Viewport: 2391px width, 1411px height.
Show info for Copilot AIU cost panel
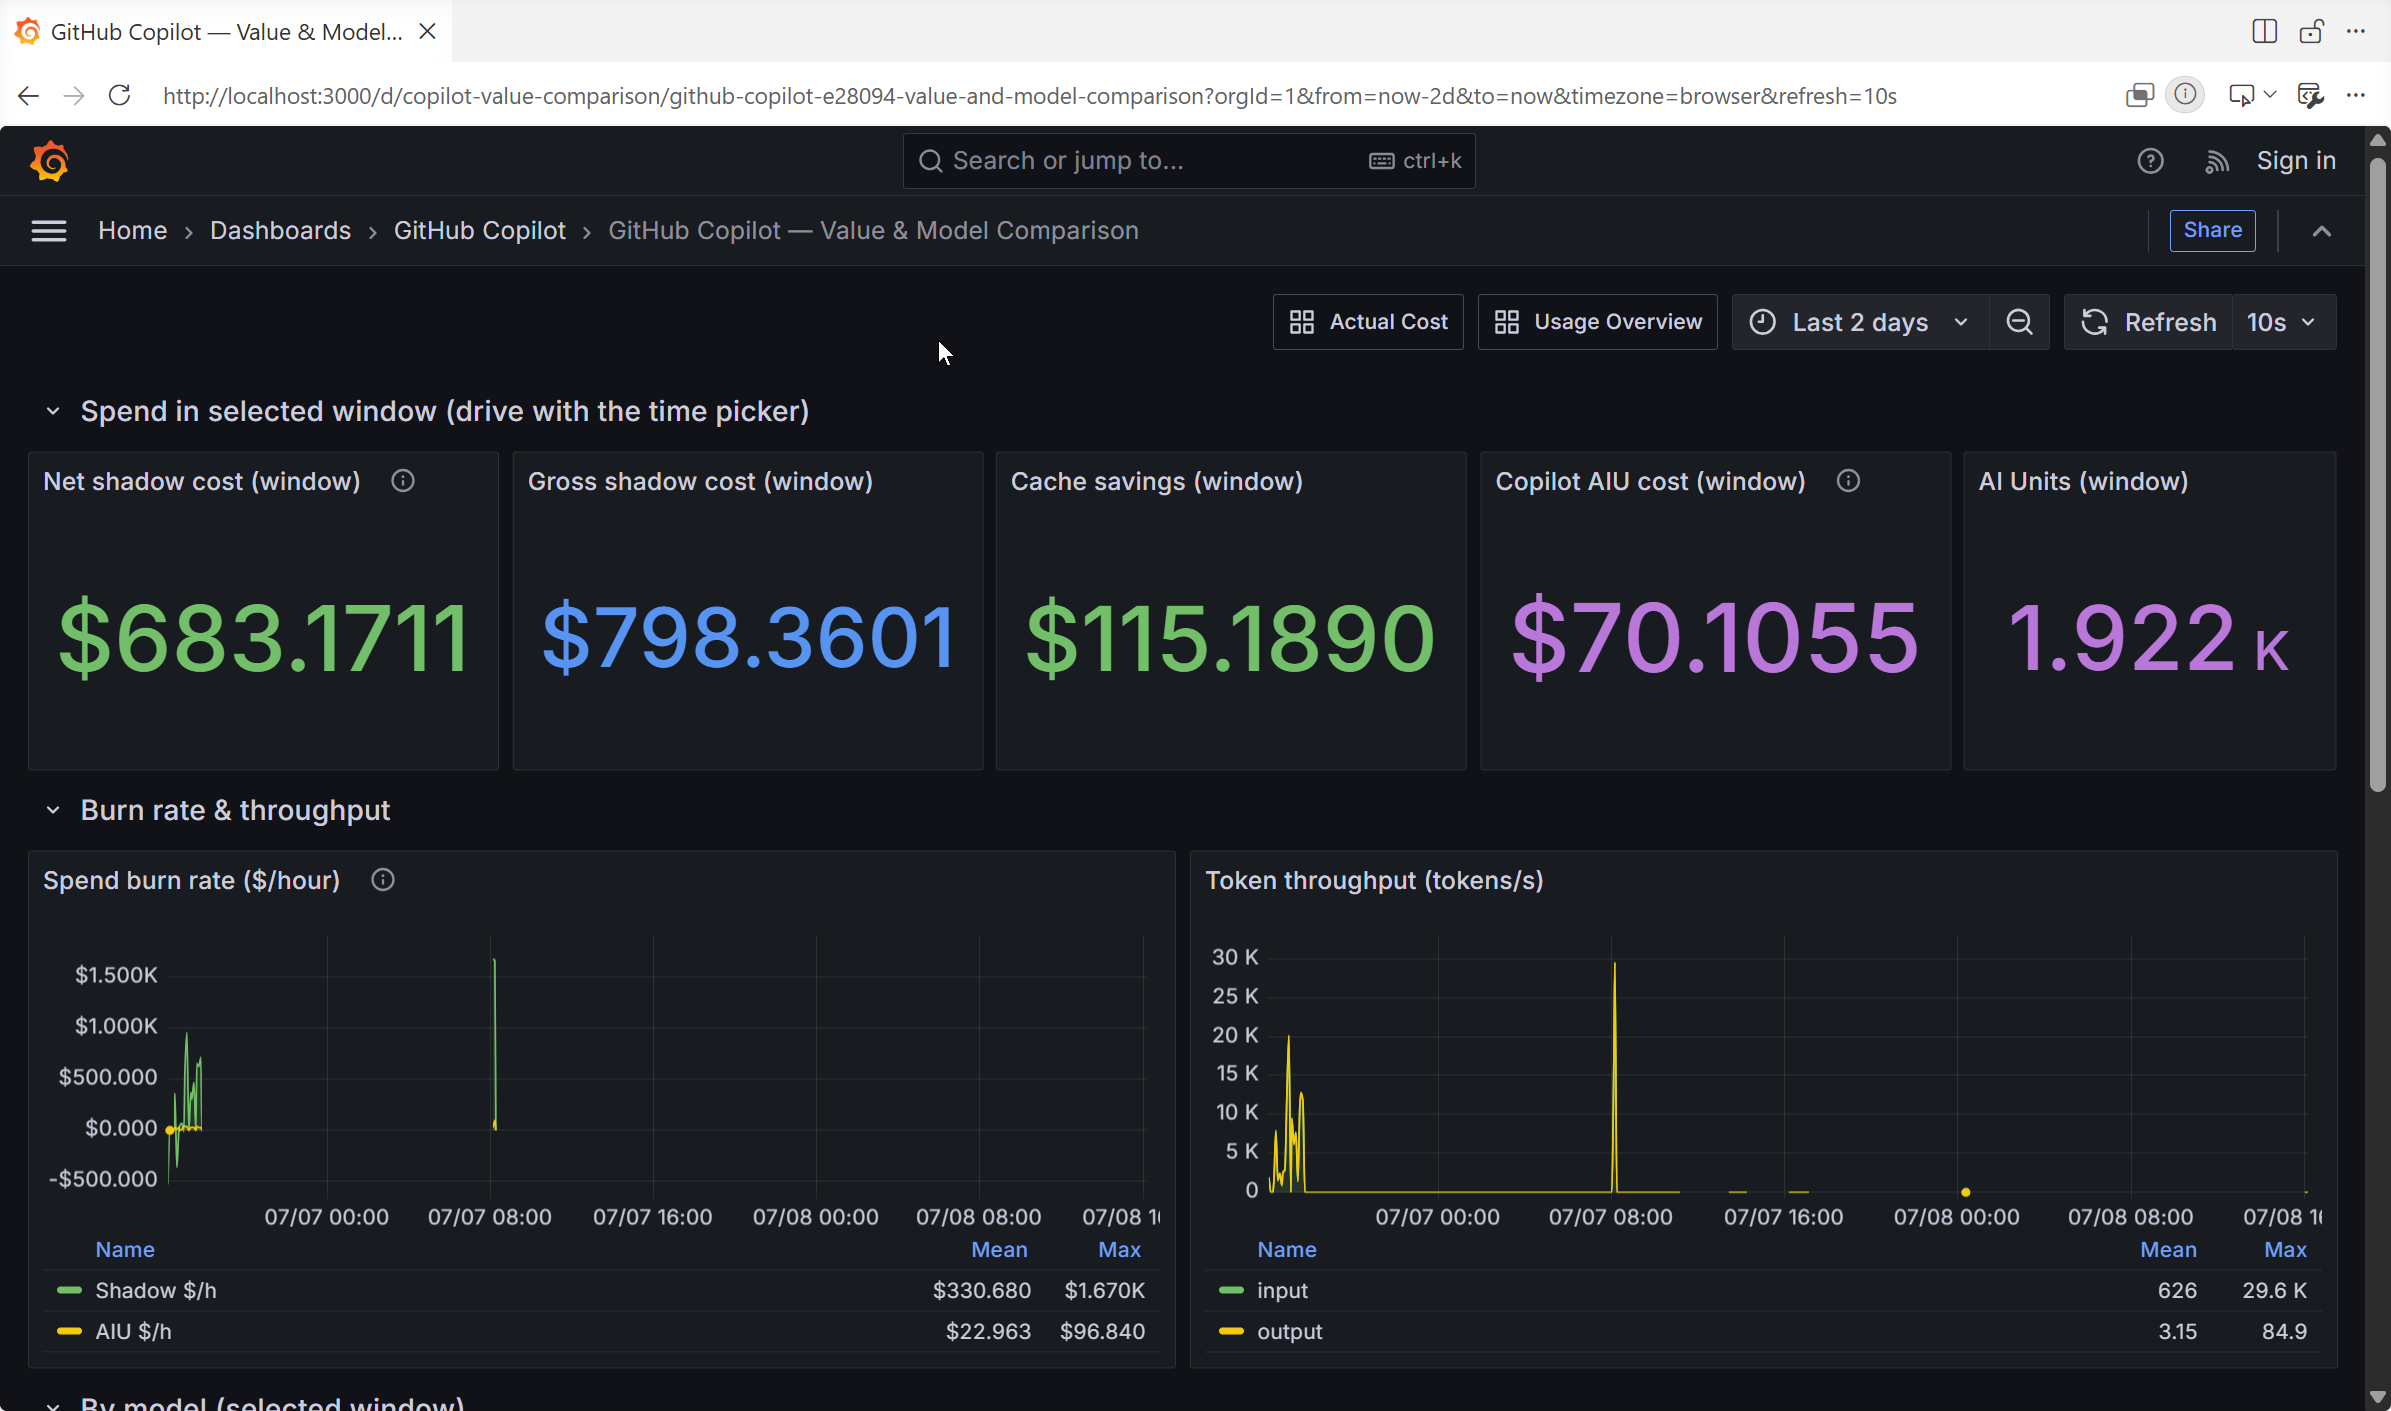(1848, 481)
